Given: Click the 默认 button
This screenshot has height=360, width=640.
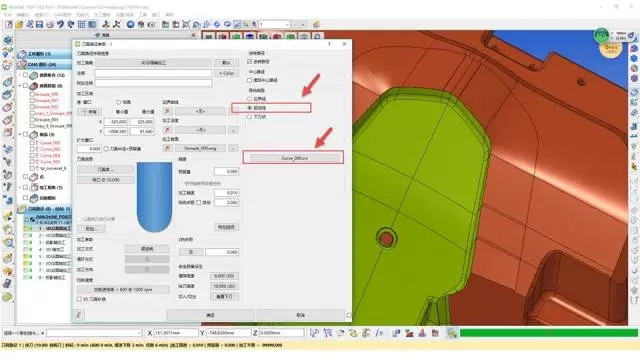Looking at the screenshot, I should (x=226, y=63).
